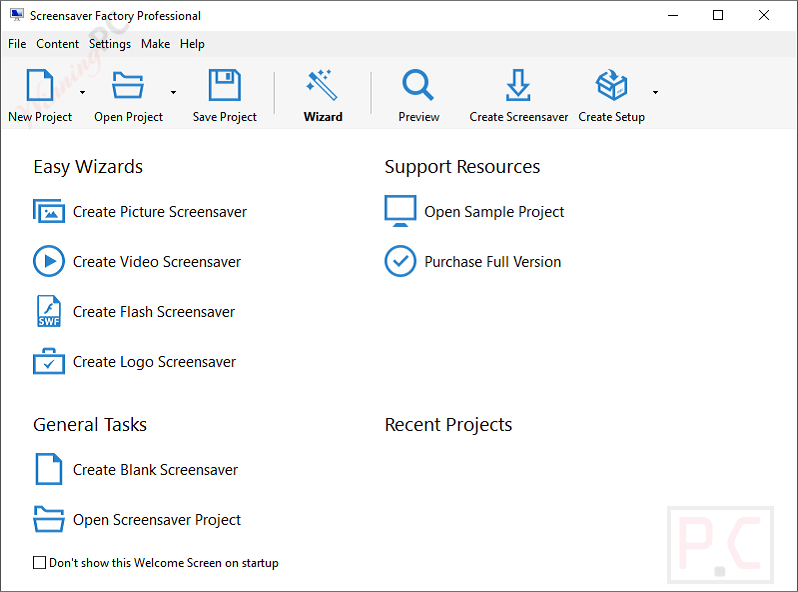The height and width of the screenshot is (592, 798).
Task: Open the Help menu
Action: [x=192, y=44]
